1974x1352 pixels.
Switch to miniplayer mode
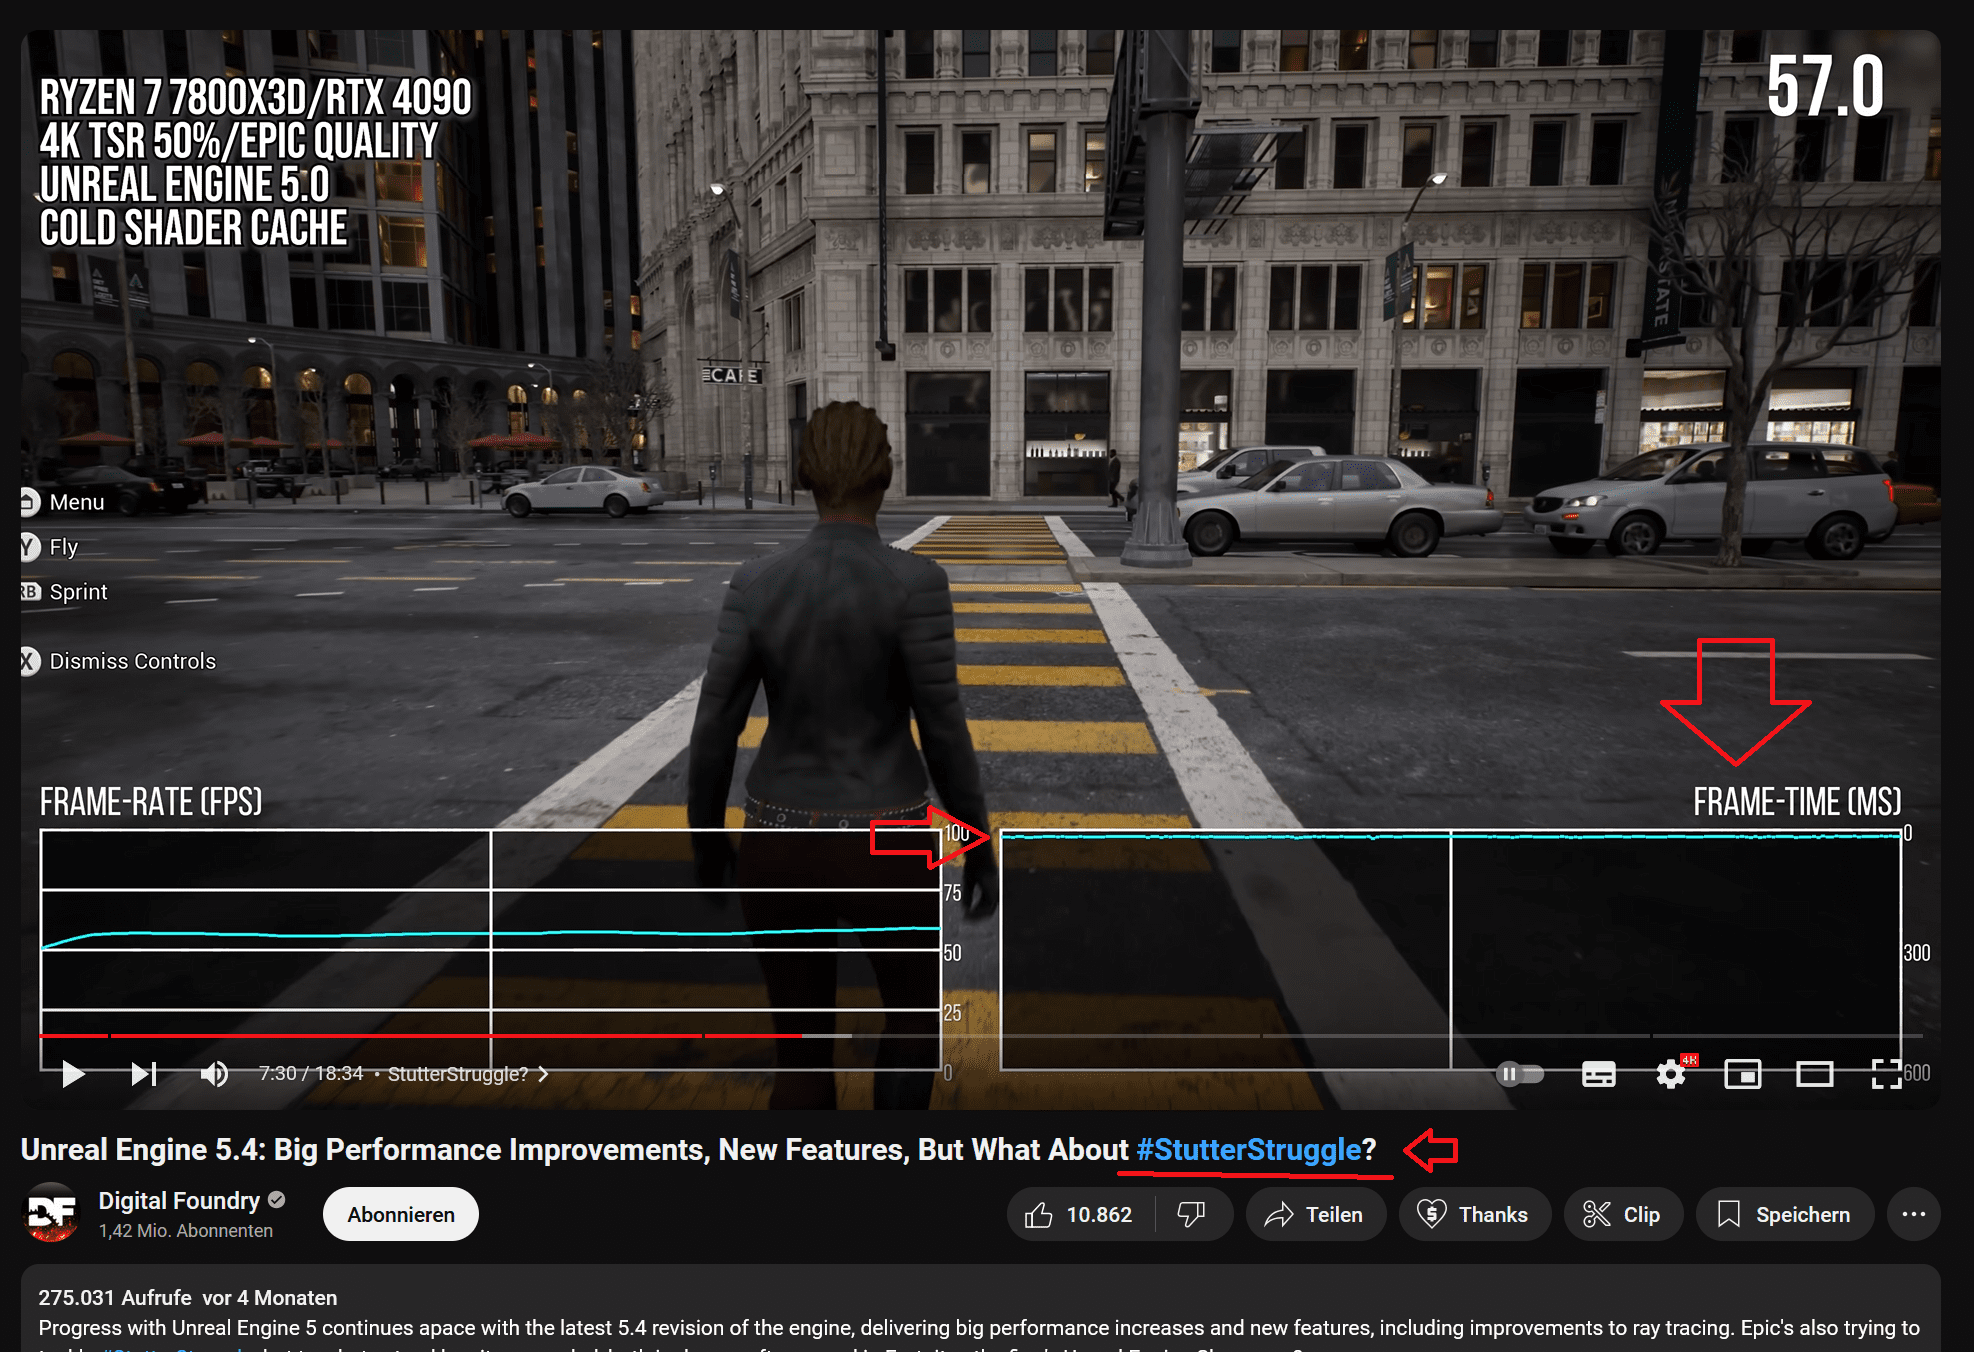(x=1743, y=1074)
